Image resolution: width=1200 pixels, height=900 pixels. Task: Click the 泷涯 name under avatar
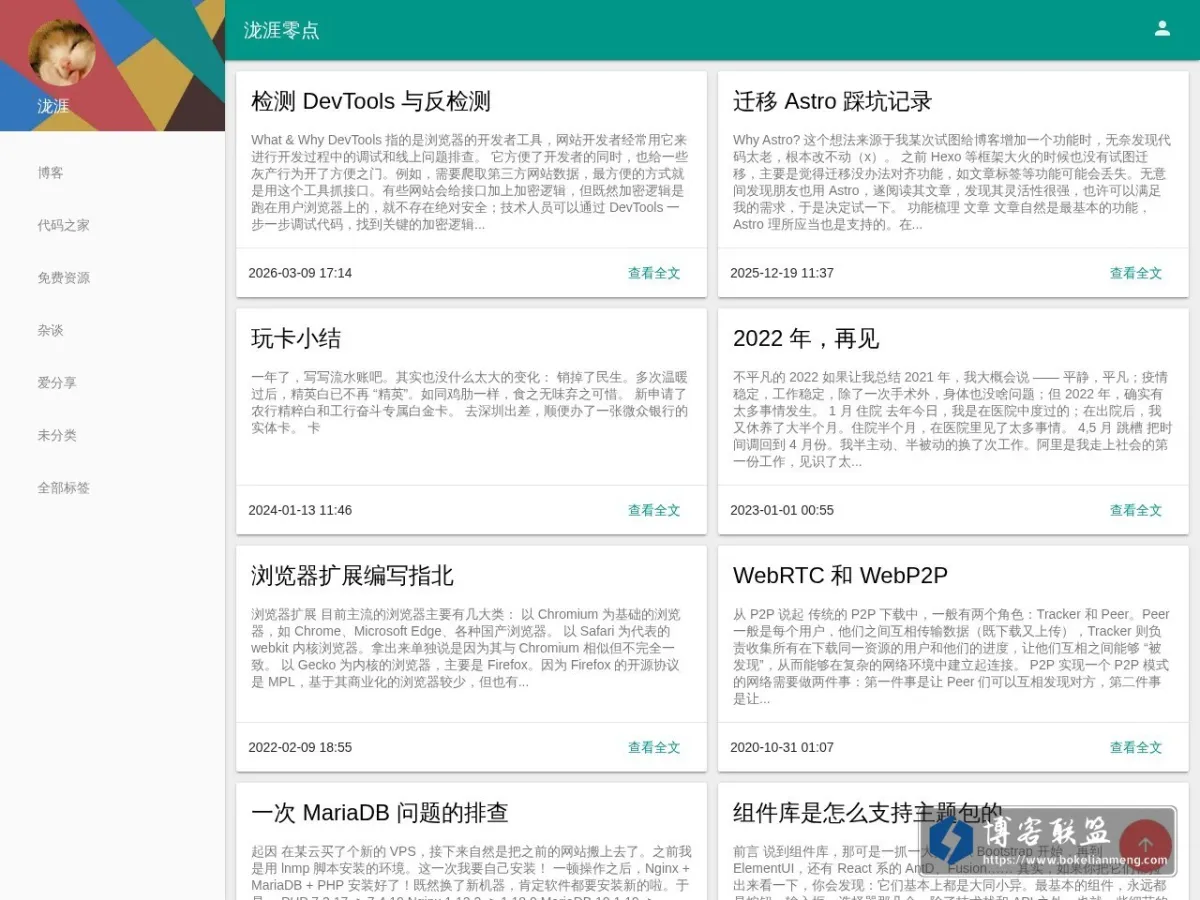53,106
